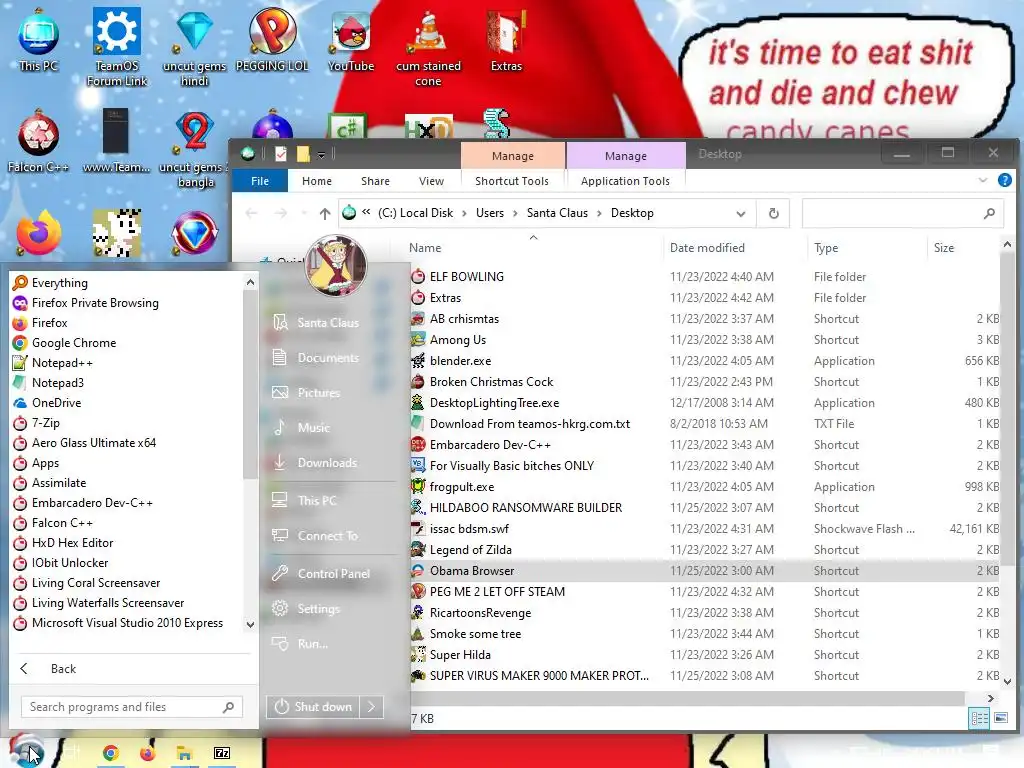Open the File tab
The image size is (1024, 768).
(260, 181)
